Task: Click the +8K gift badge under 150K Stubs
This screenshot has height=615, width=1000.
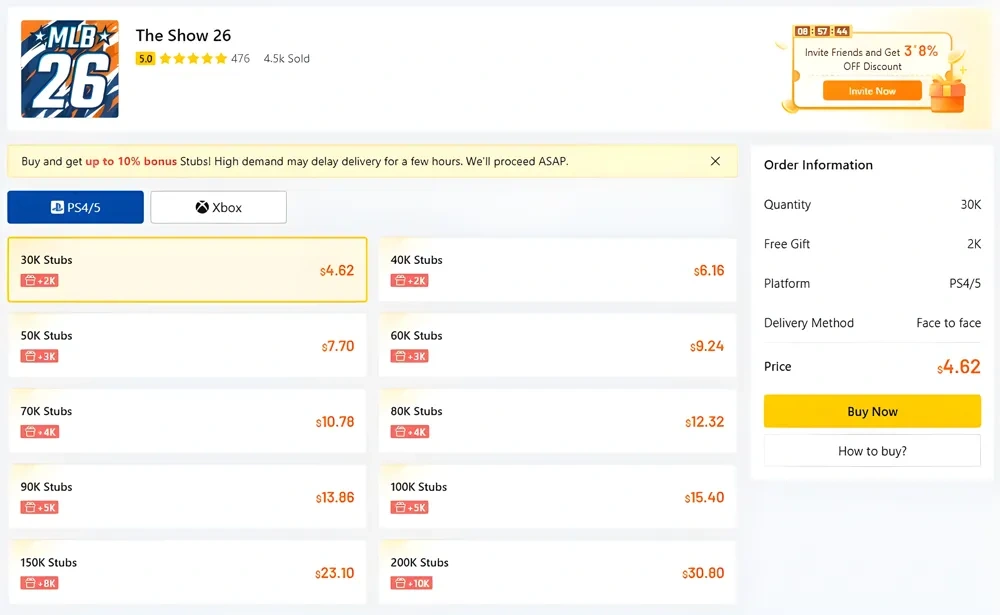Action: pos(40,583)
